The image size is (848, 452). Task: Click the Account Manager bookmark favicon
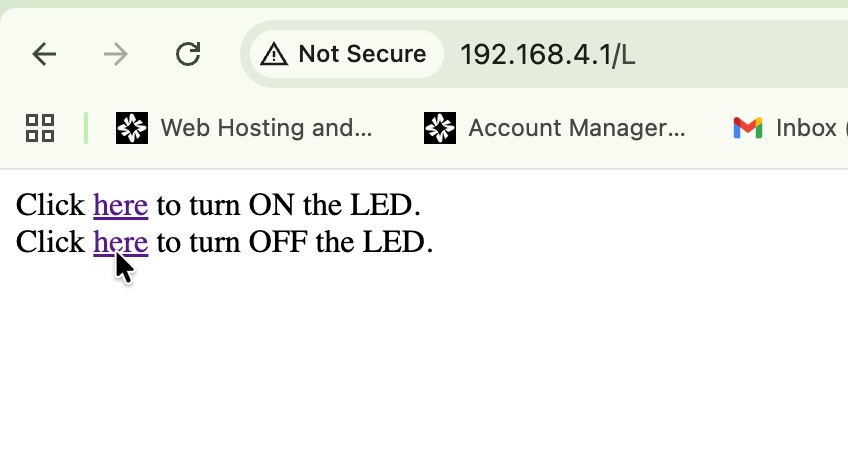coord(440,128)
